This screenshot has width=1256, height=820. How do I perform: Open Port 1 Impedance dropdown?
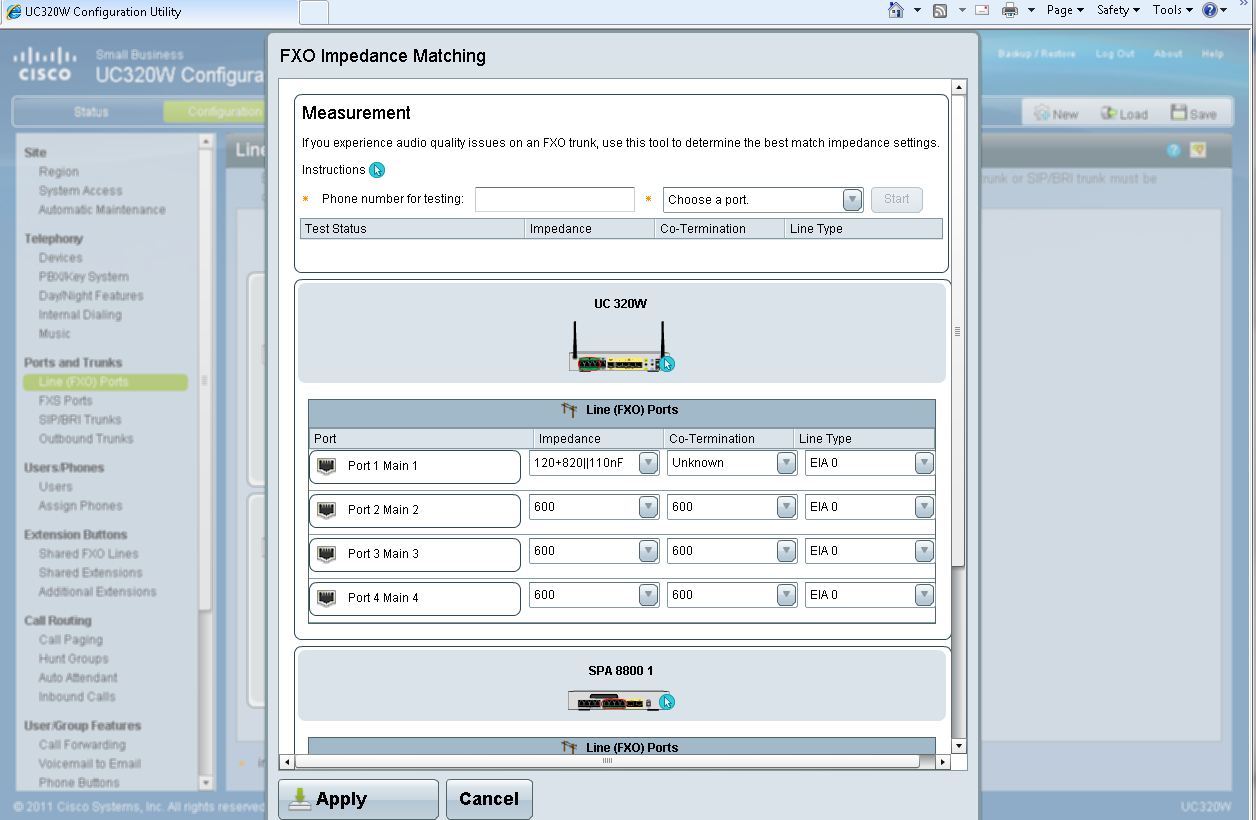point(648,463)
